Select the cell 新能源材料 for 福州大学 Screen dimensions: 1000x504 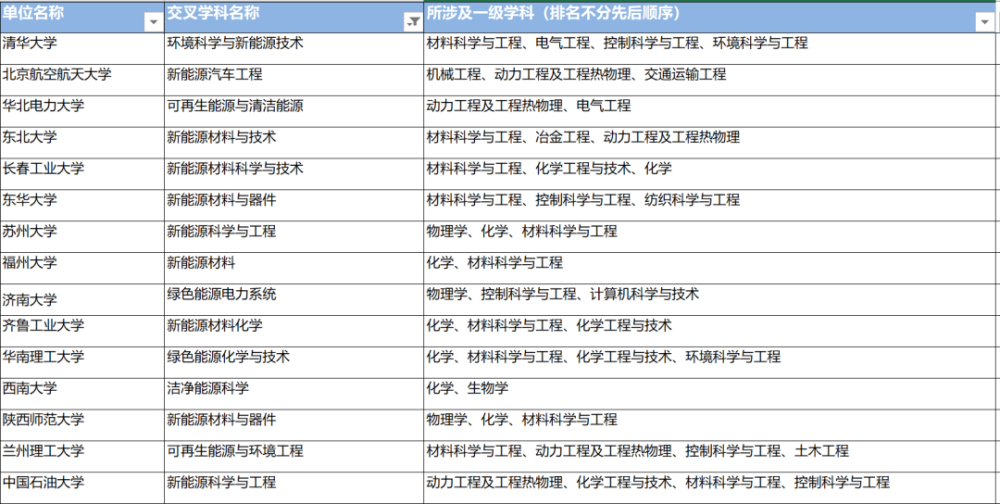pyautogui.click(x=293, y=267)
